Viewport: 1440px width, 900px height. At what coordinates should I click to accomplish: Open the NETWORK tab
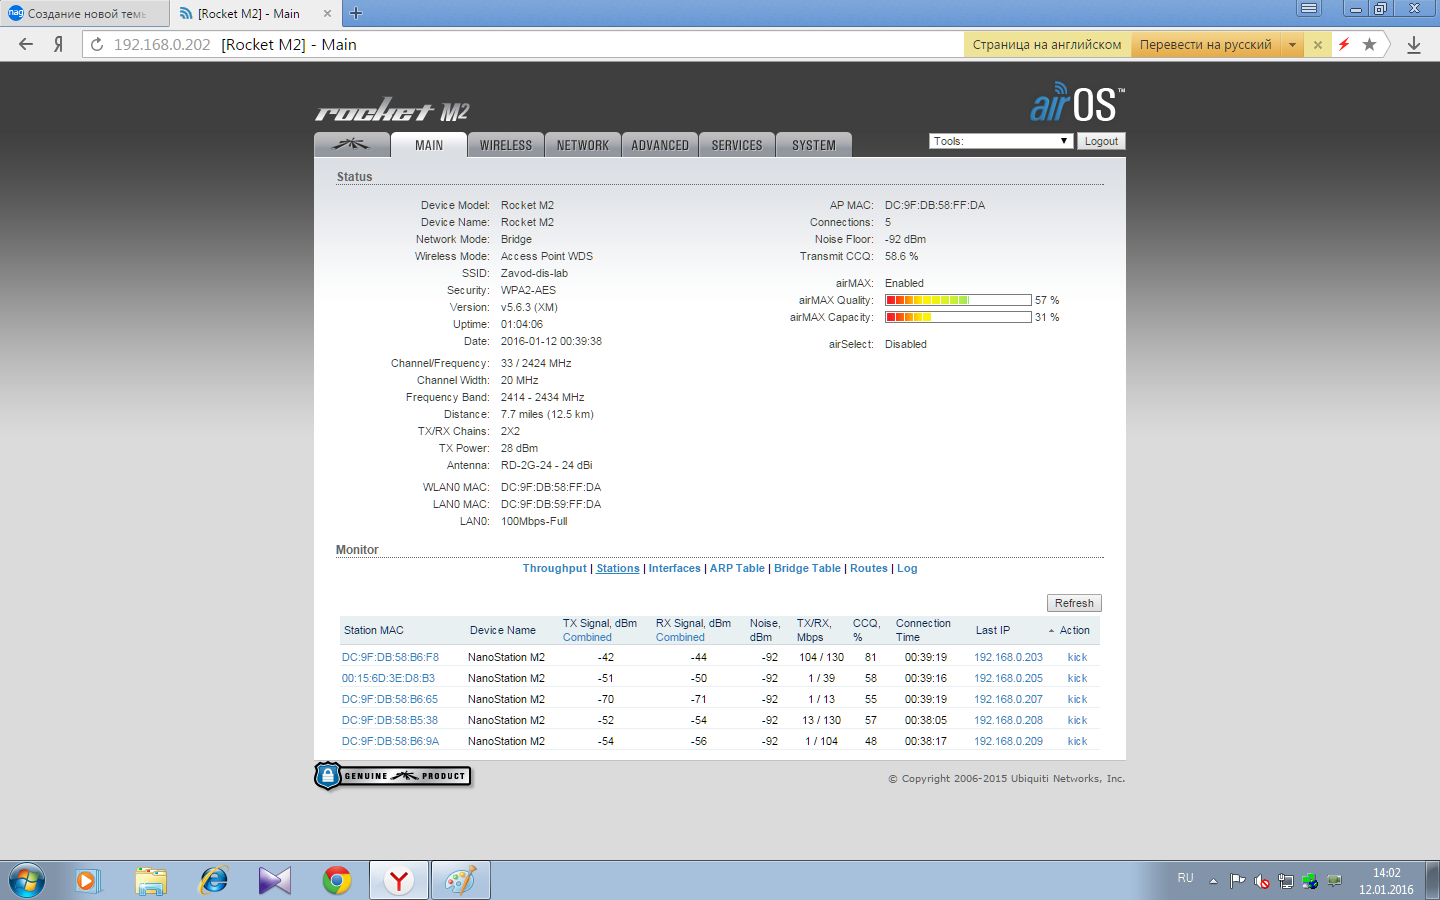[583, 145]
